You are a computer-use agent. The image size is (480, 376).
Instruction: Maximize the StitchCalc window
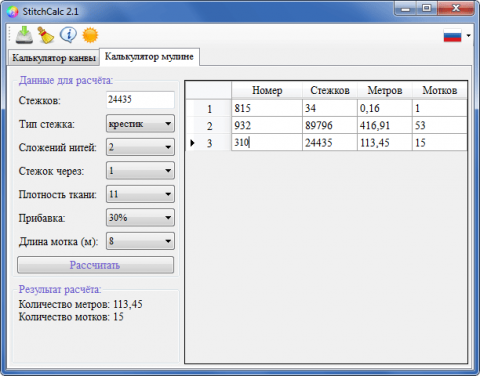(426, 9)
